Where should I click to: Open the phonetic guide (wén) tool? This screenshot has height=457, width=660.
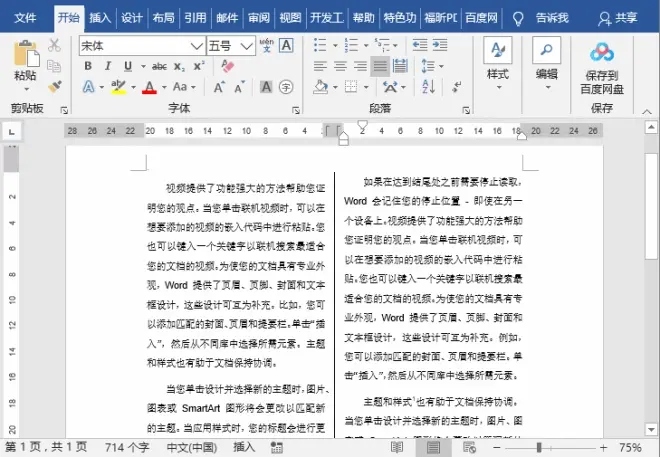click(x=266, y=45)
